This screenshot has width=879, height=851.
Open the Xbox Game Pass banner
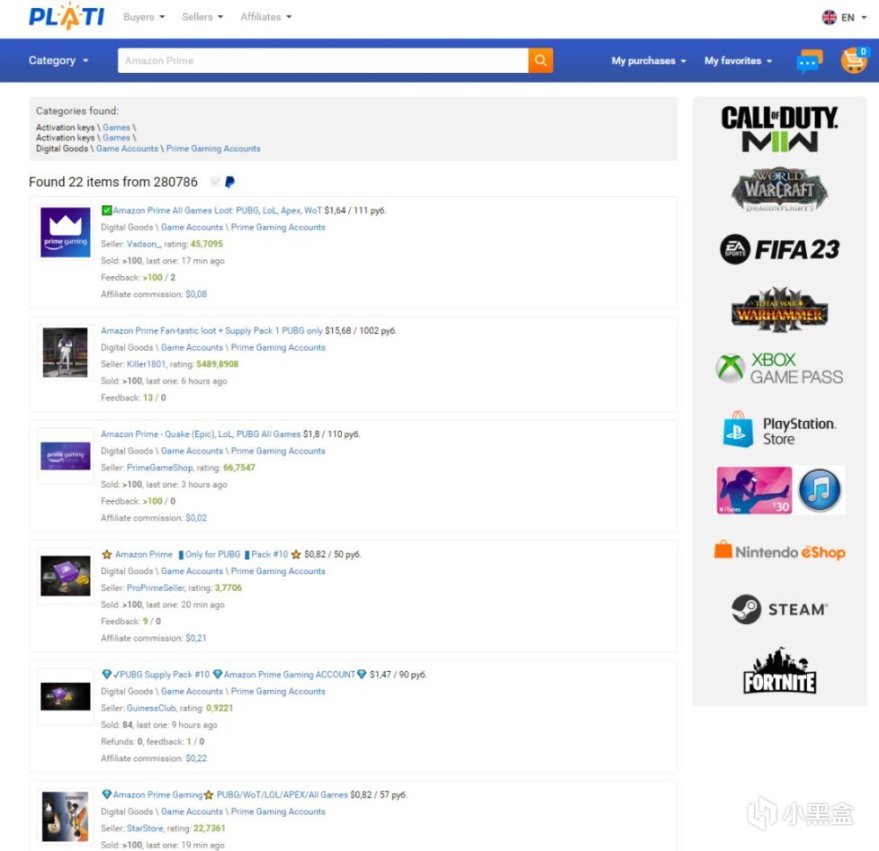[x=779, y=368]
